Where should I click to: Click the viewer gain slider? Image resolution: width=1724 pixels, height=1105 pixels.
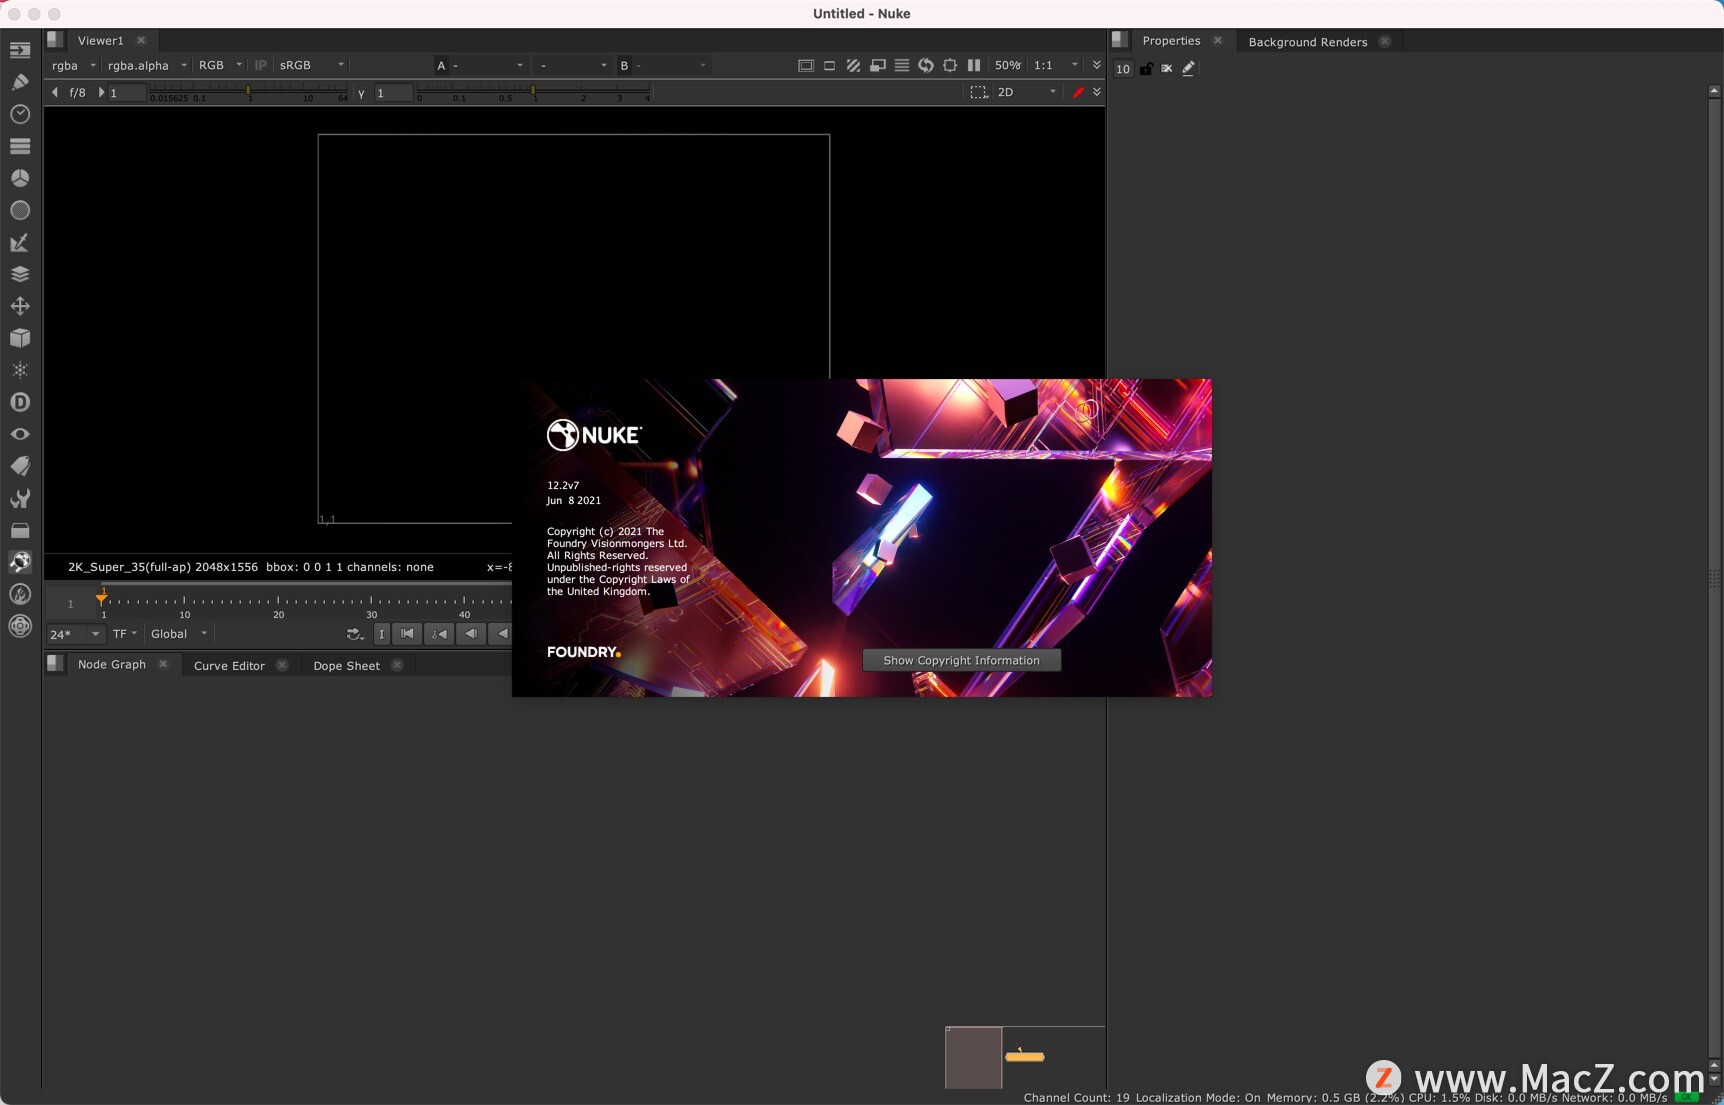pos(248,93)
